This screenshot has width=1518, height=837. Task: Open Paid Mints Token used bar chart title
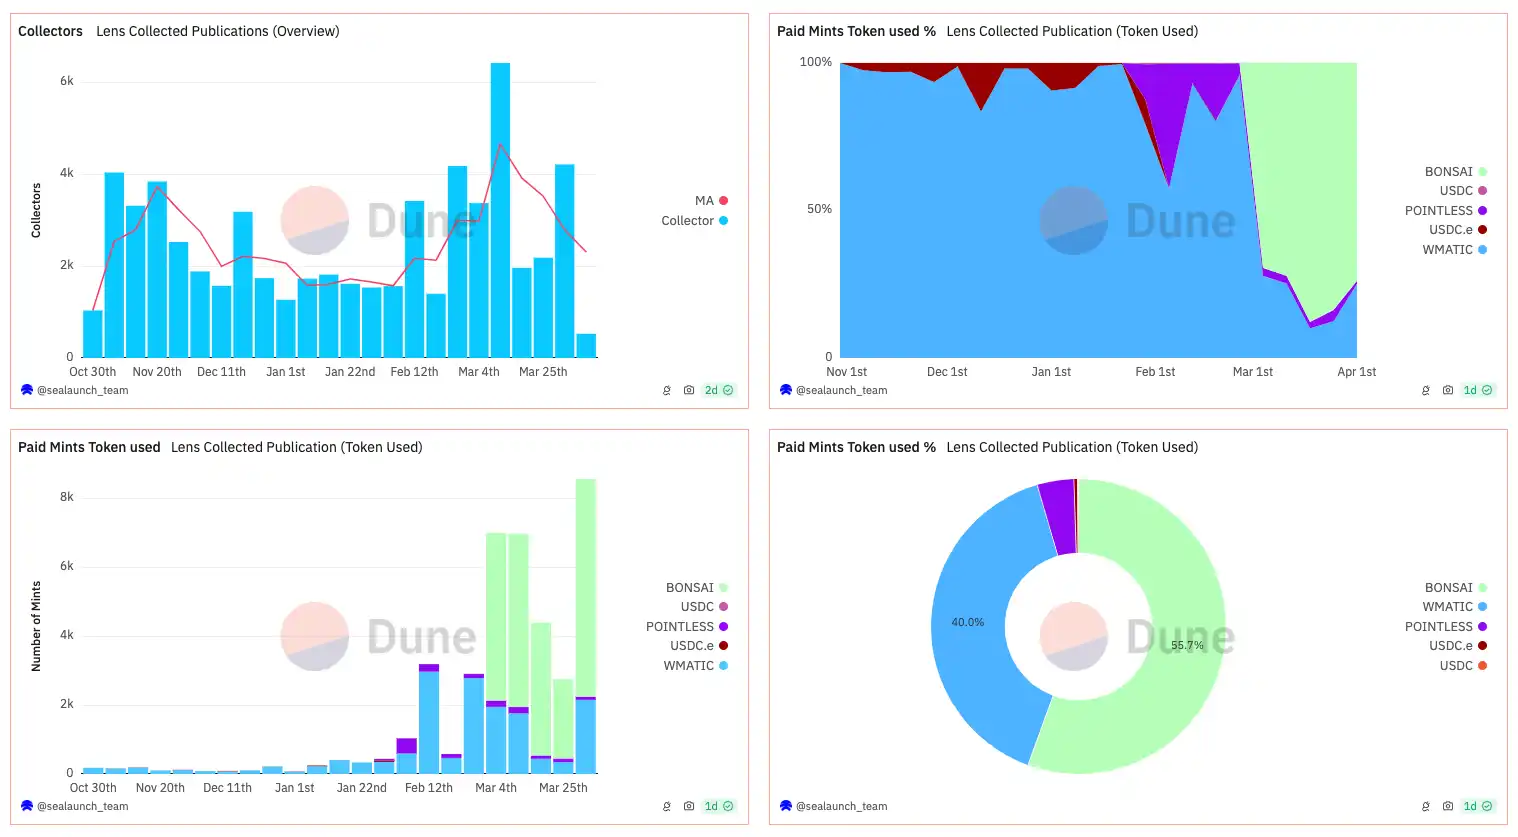(89, 447)
